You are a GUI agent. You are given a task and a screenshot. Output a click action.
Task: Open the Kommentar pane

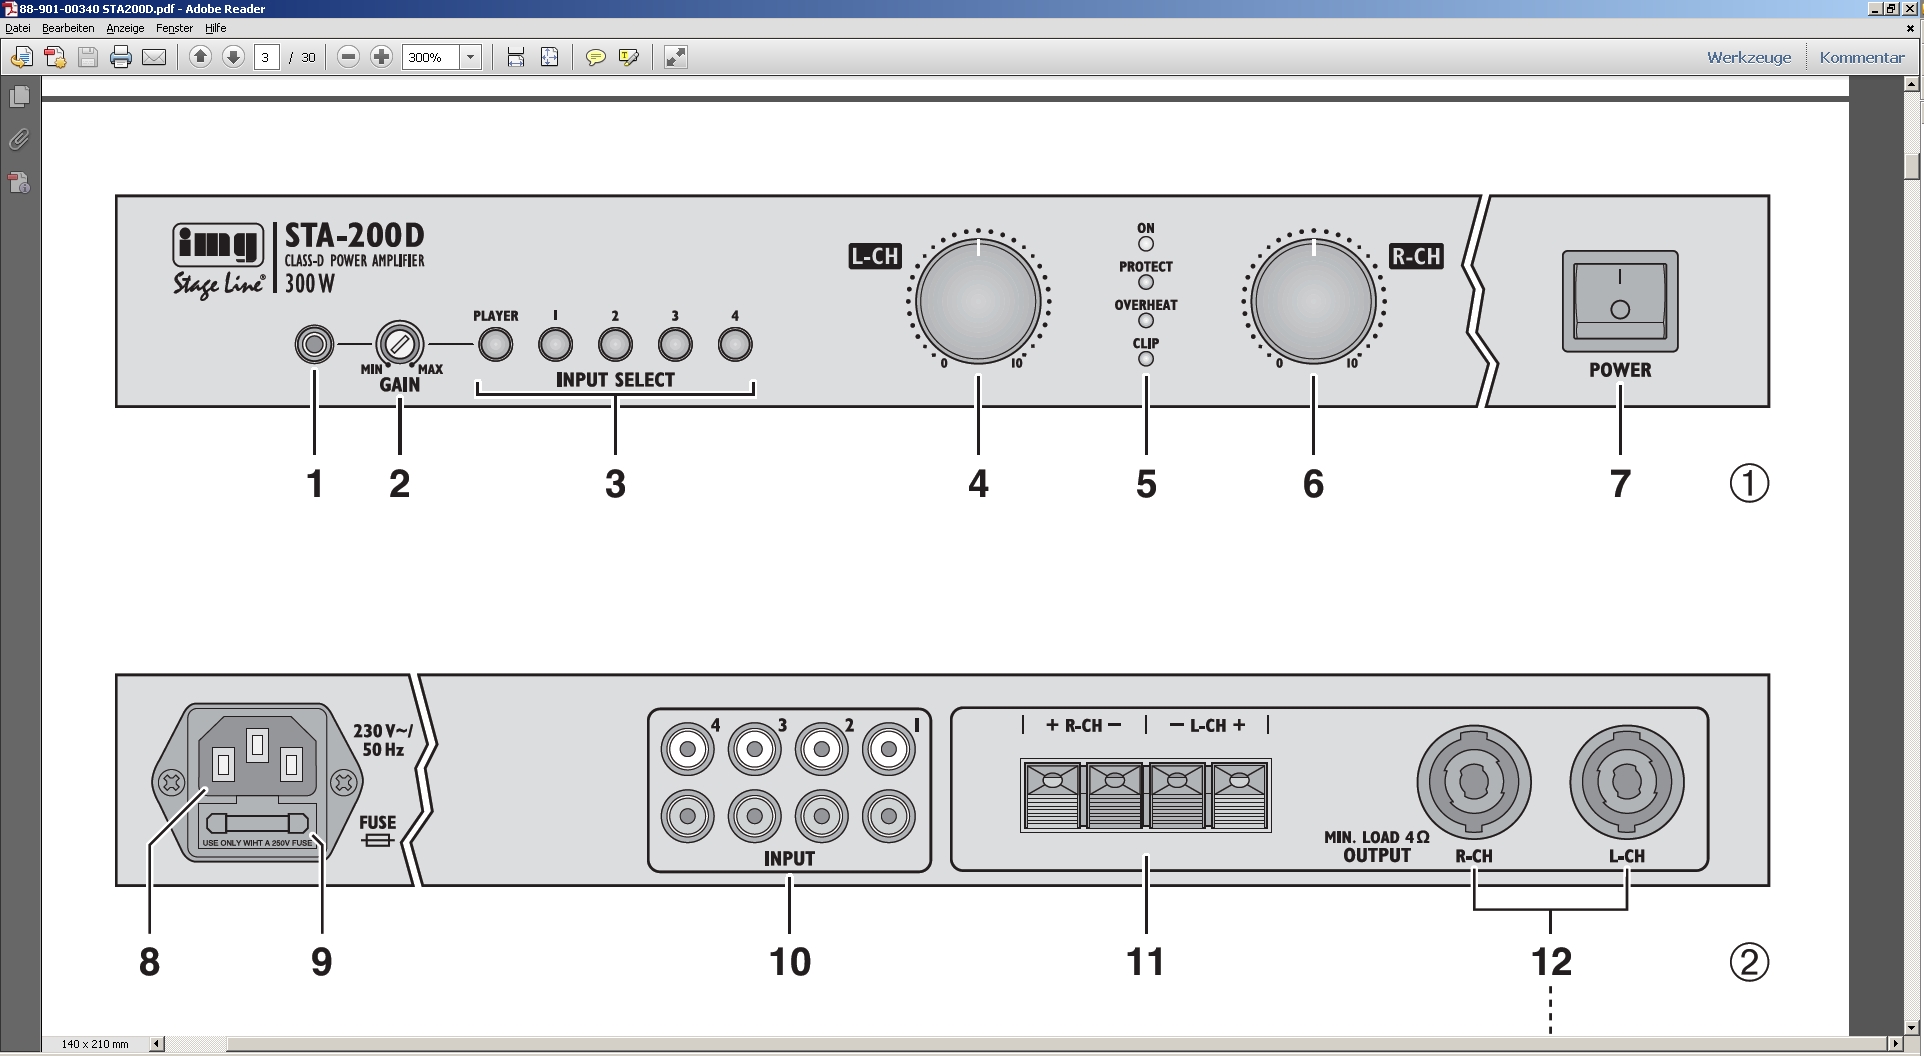[1862, 57]
